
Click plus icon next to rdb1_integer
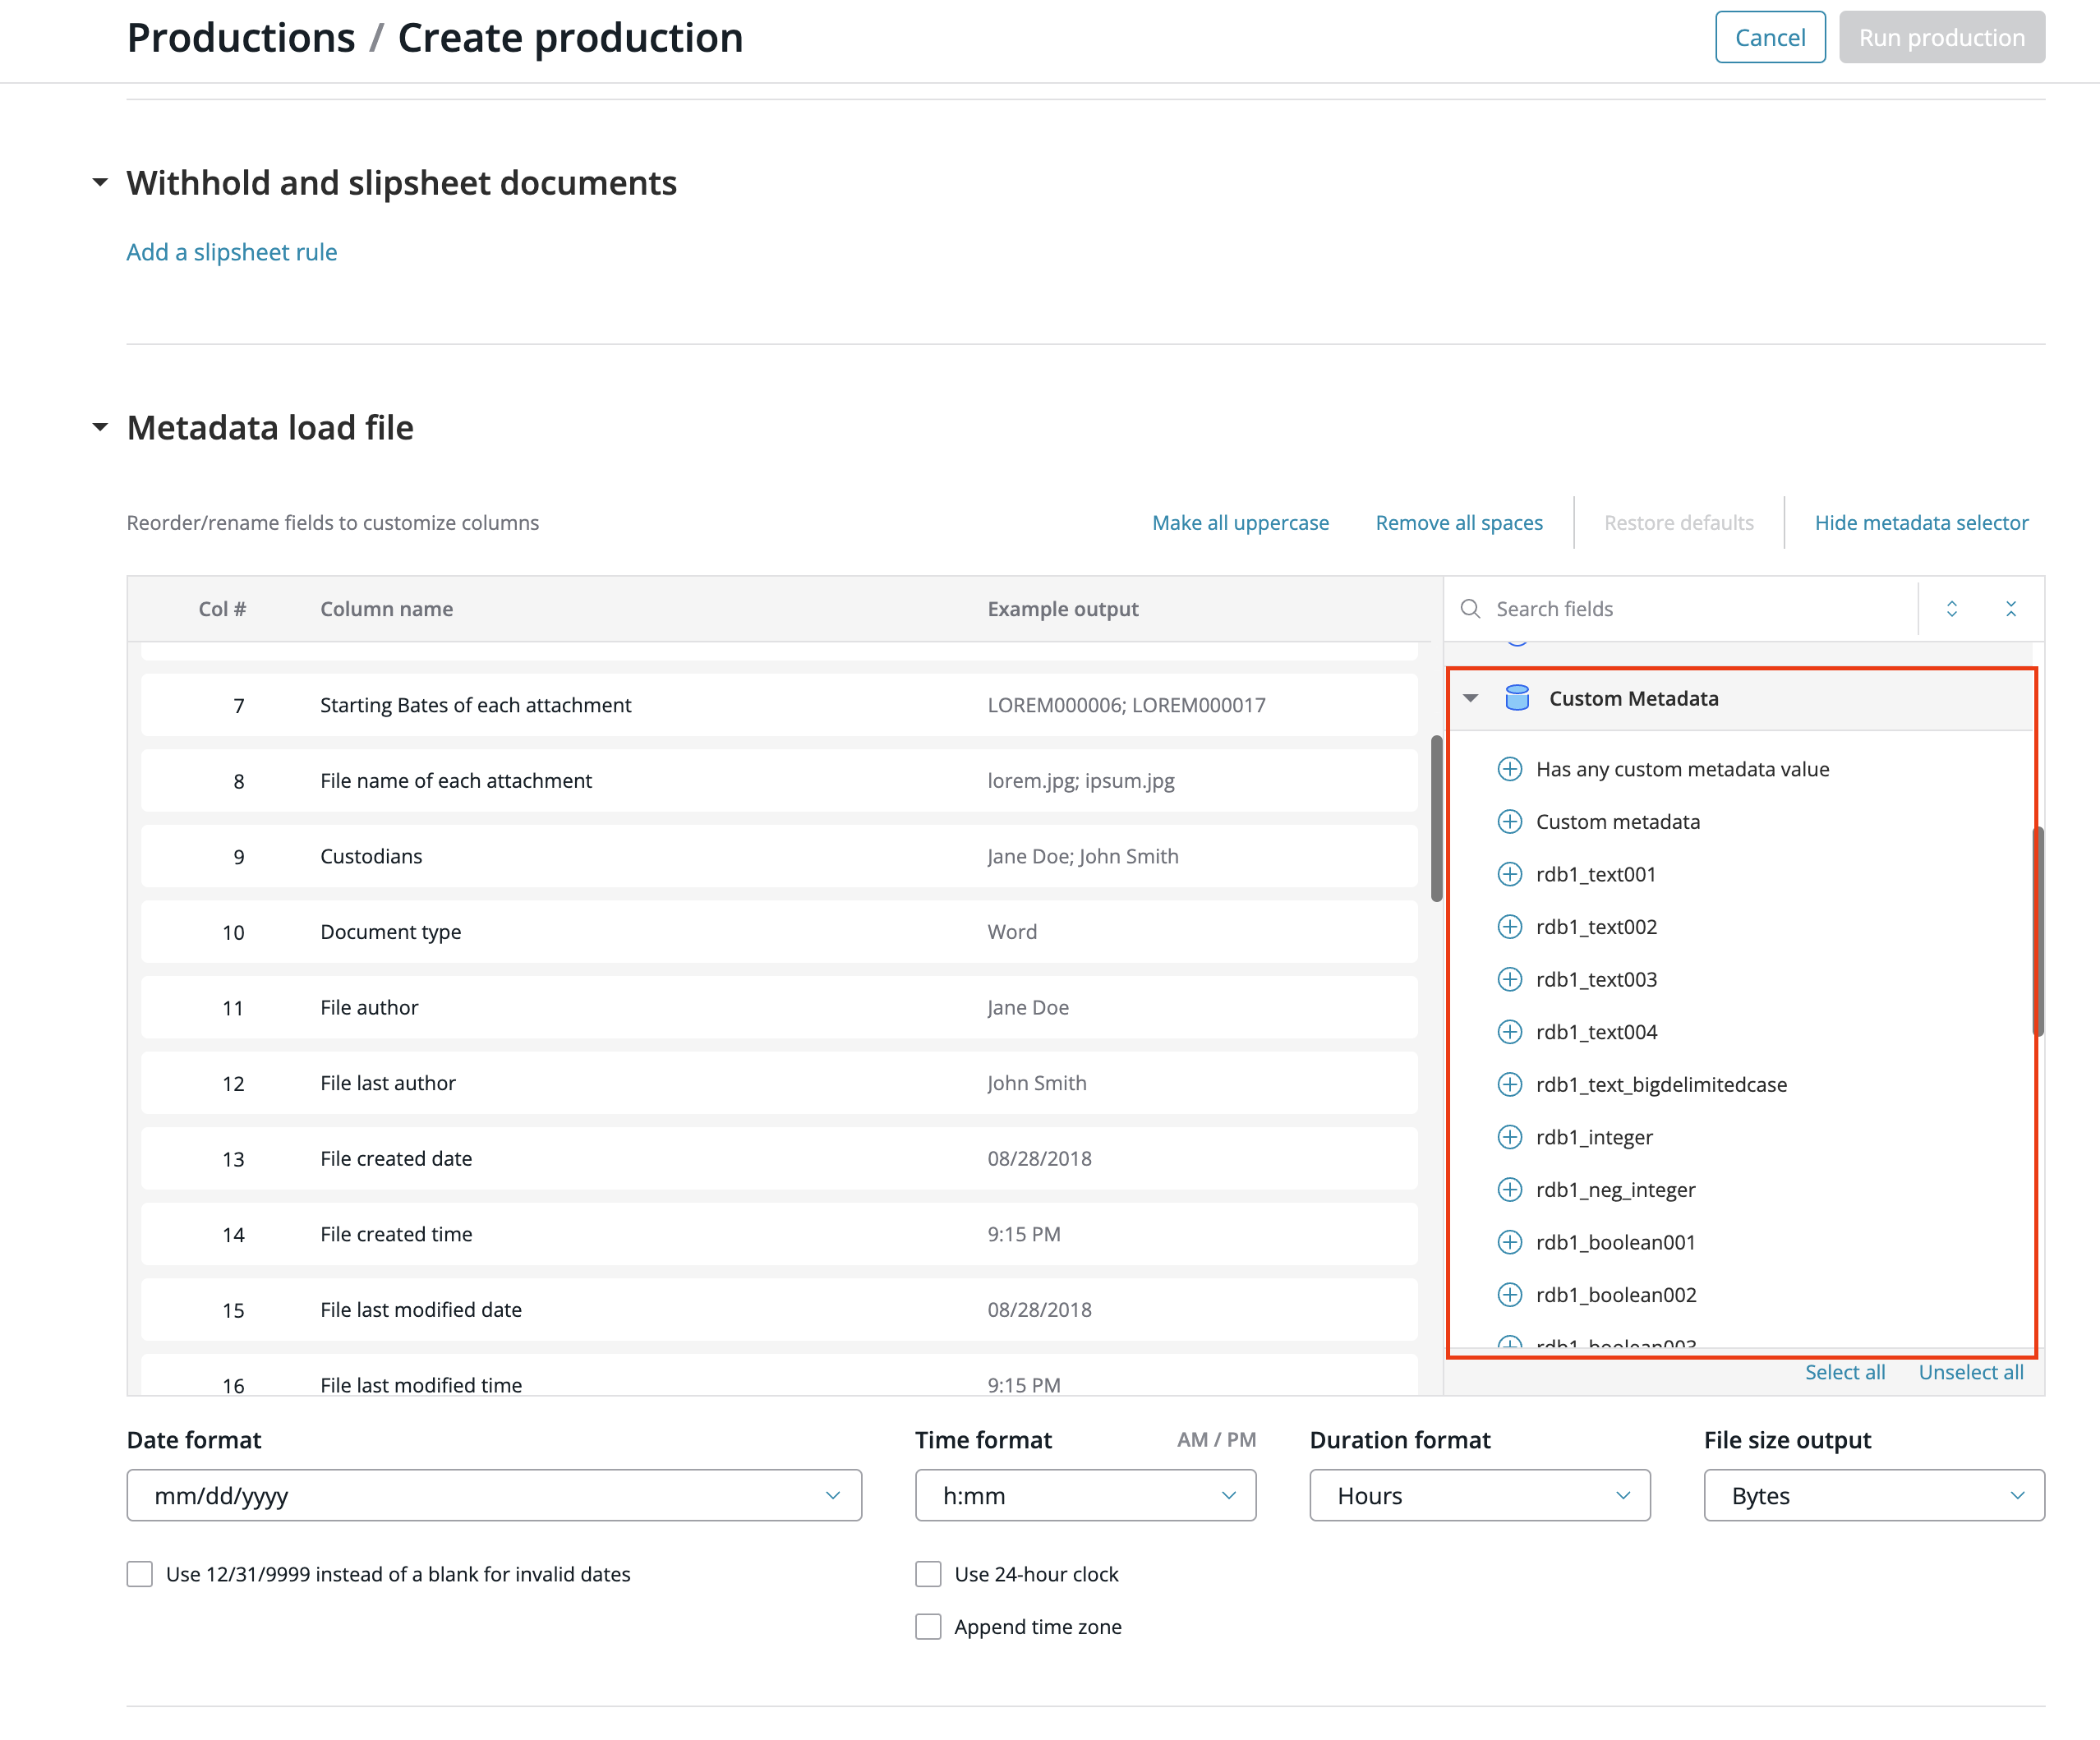[x=1509, y=1137]
